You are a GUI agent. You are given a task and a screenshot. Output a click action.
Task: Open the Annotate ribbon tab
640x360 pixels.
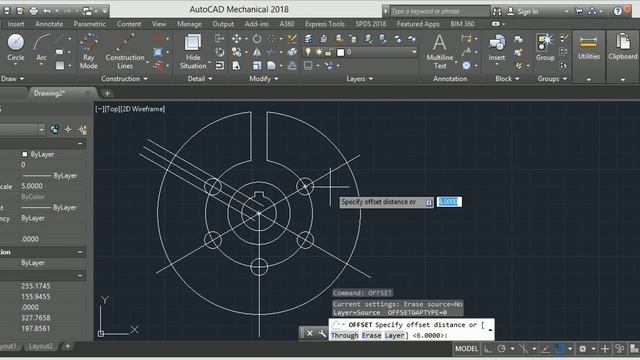[x=49, y=24]
